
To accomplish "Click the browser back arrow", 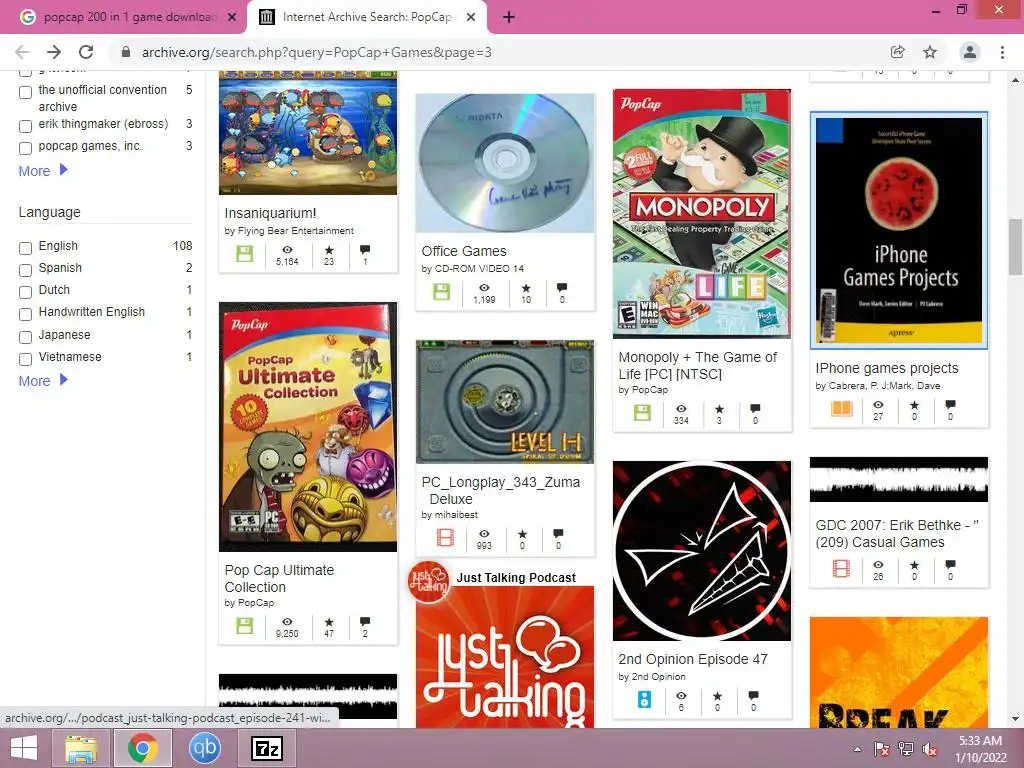I will point(22,52).
